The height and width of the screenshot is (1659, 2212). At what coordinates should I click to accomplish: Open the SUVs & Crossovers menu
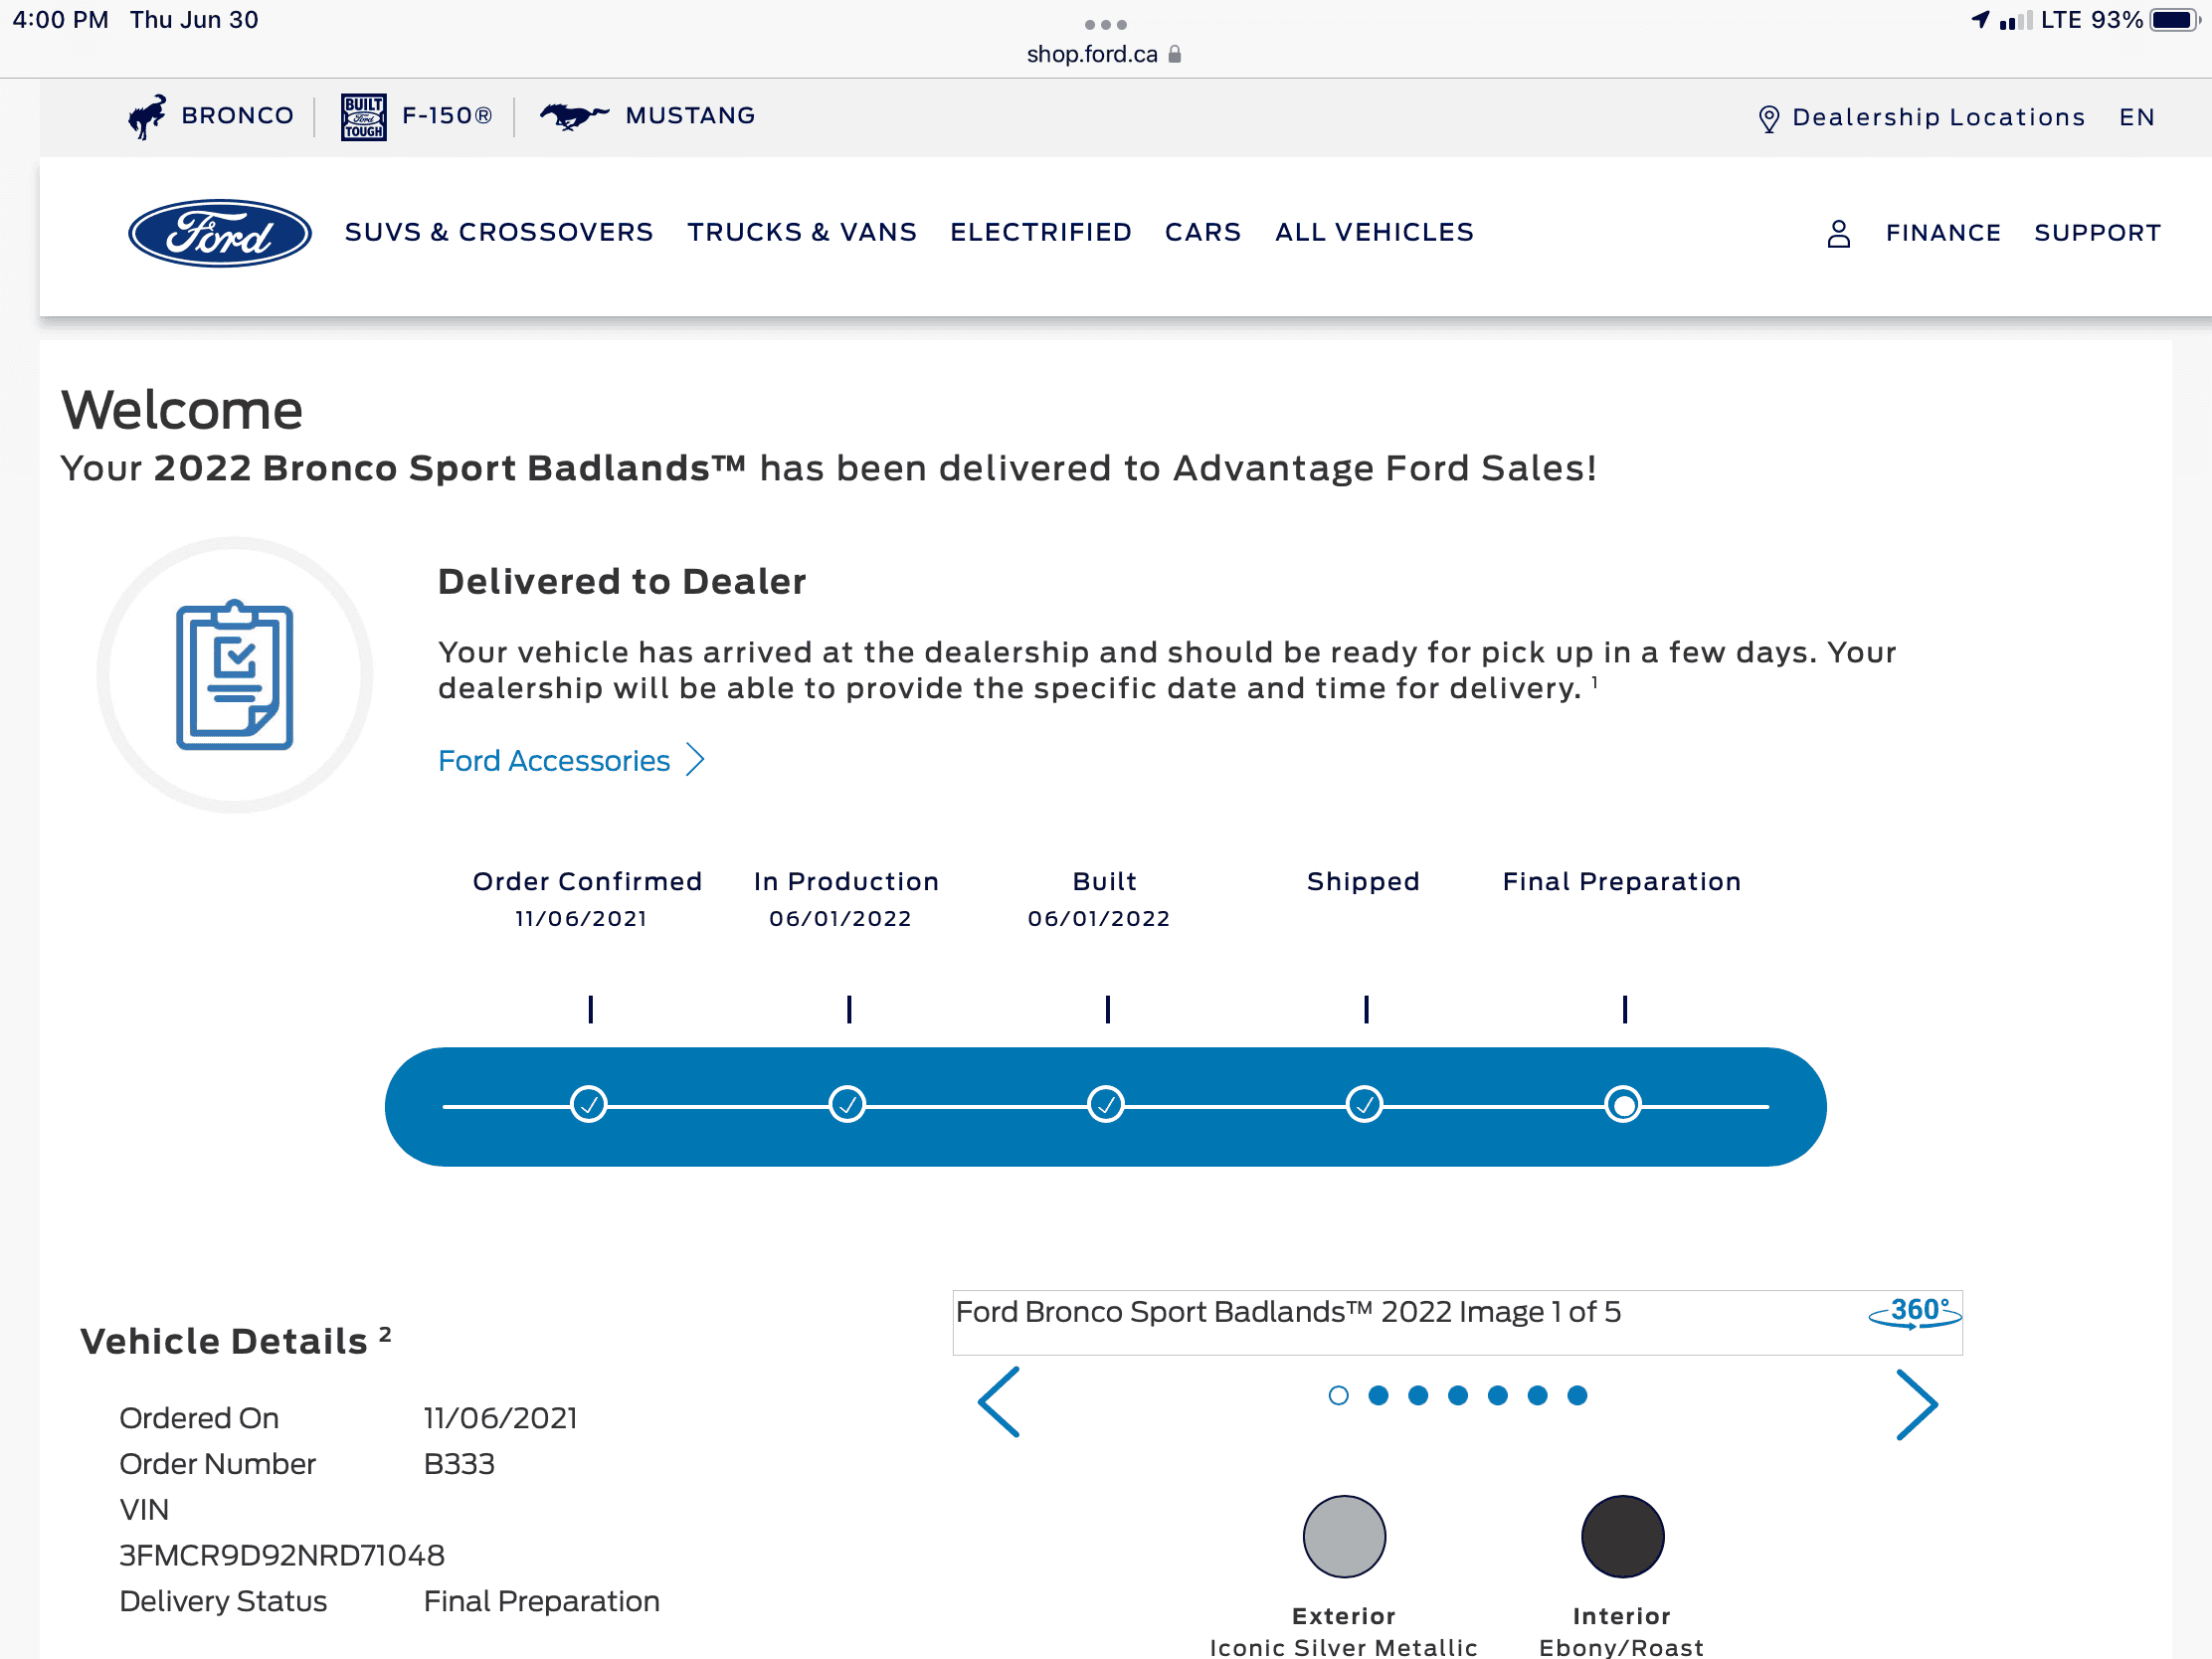click(x=499, y=232)
